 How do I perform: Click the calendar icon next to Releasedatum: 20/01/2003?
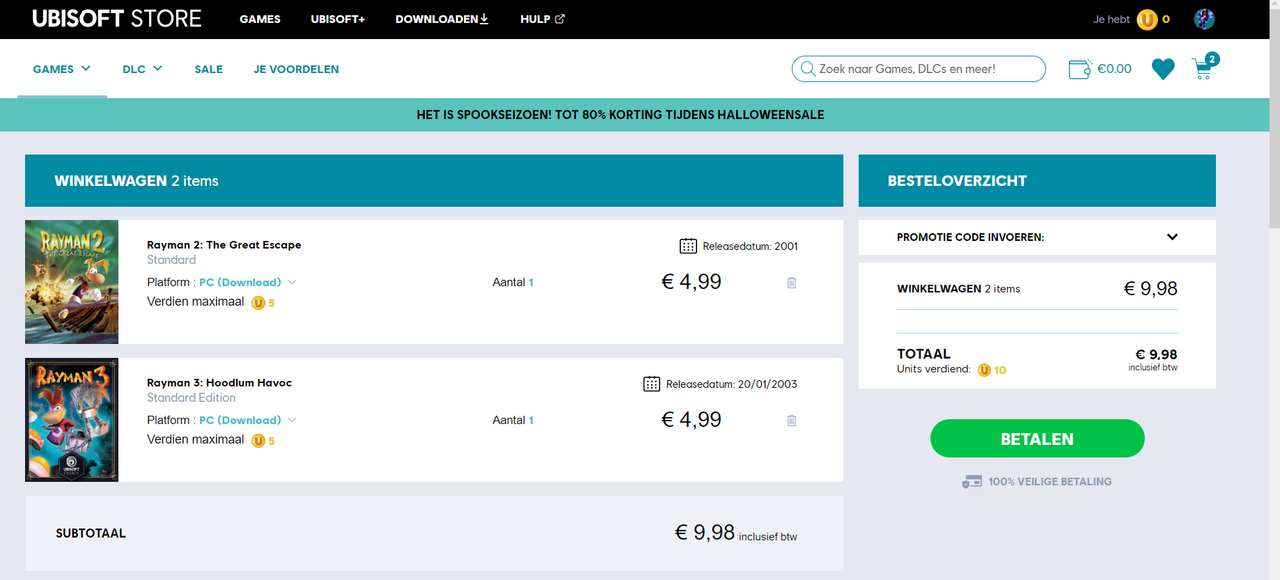(x=651, y=384)
